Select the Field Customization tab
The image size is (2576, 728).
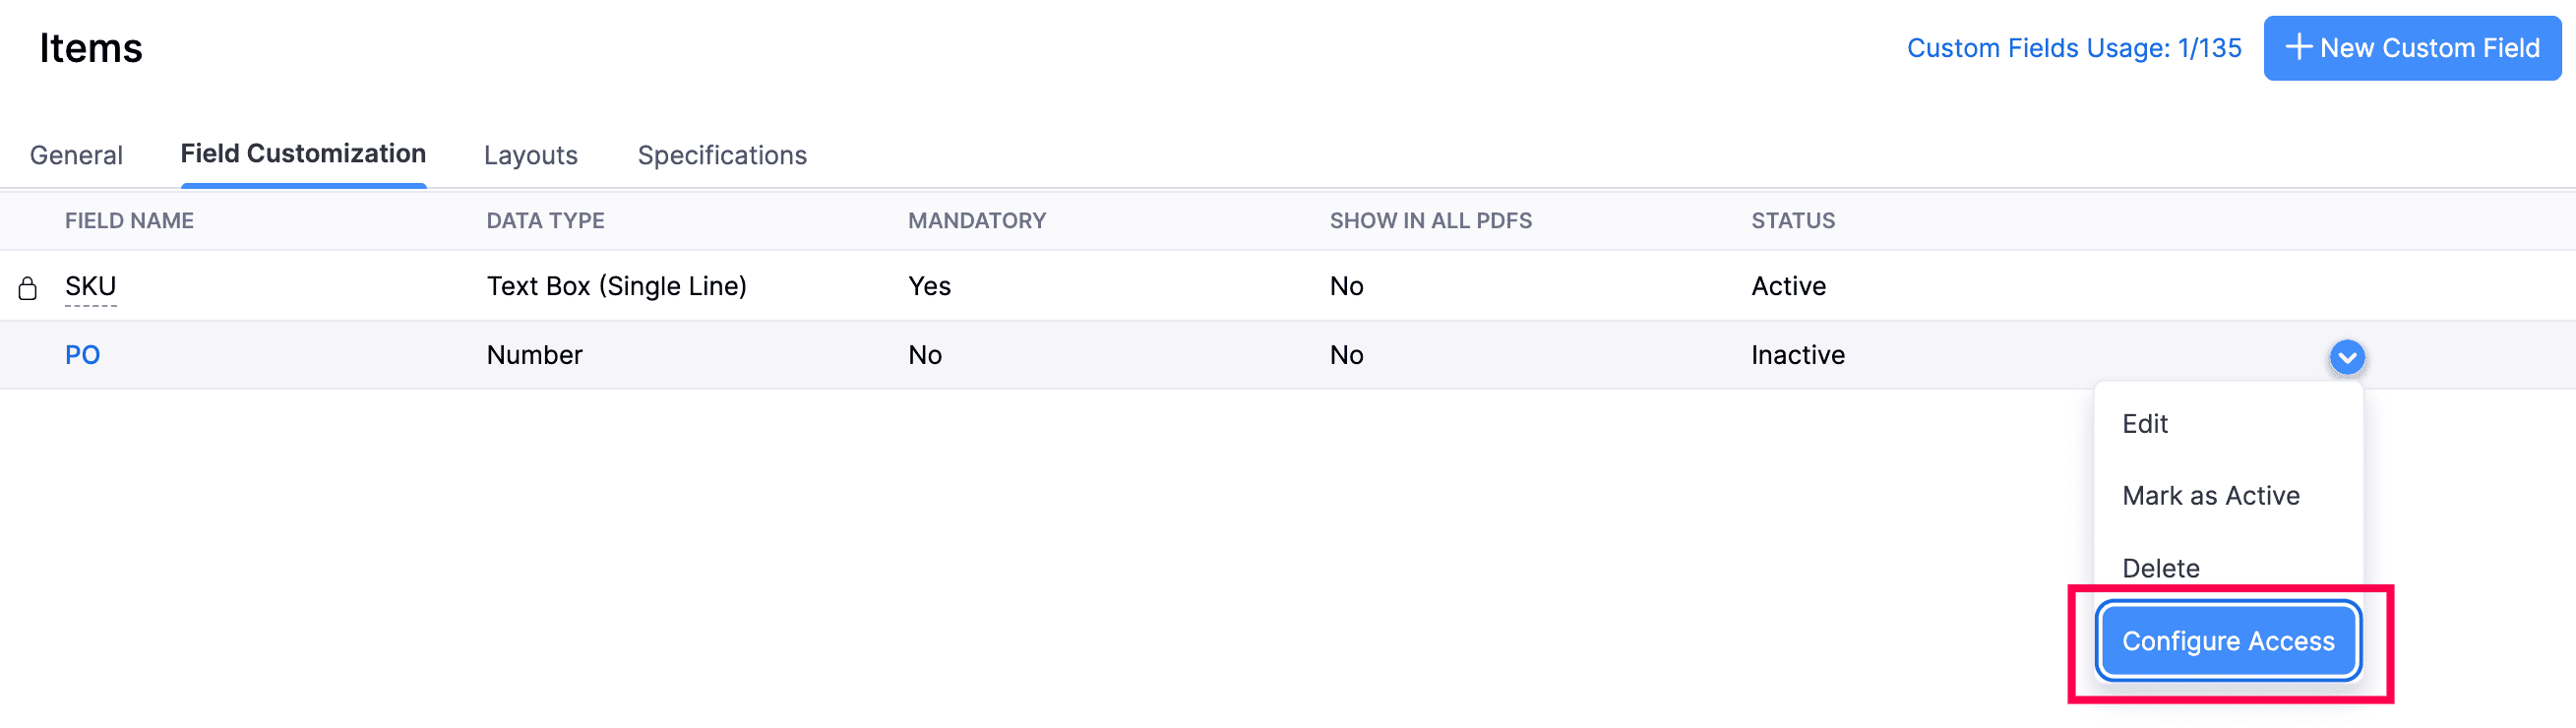click(303, 154)
